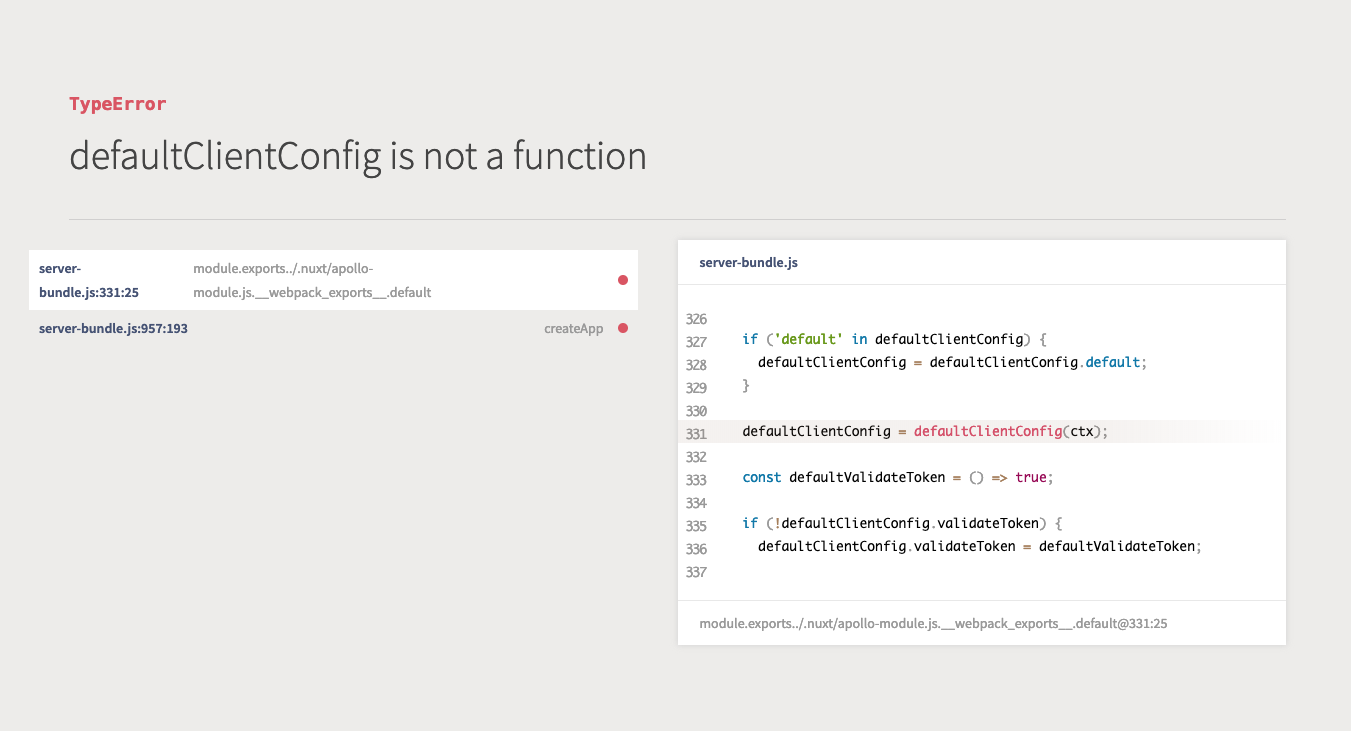Click line number 327 in gutter

697,342
